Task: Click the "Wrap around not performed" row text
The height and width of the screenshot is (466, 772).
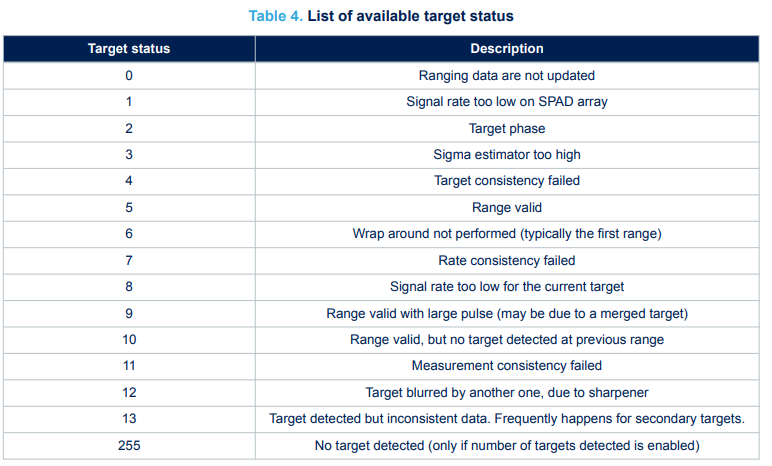Action: coord(507,234)
